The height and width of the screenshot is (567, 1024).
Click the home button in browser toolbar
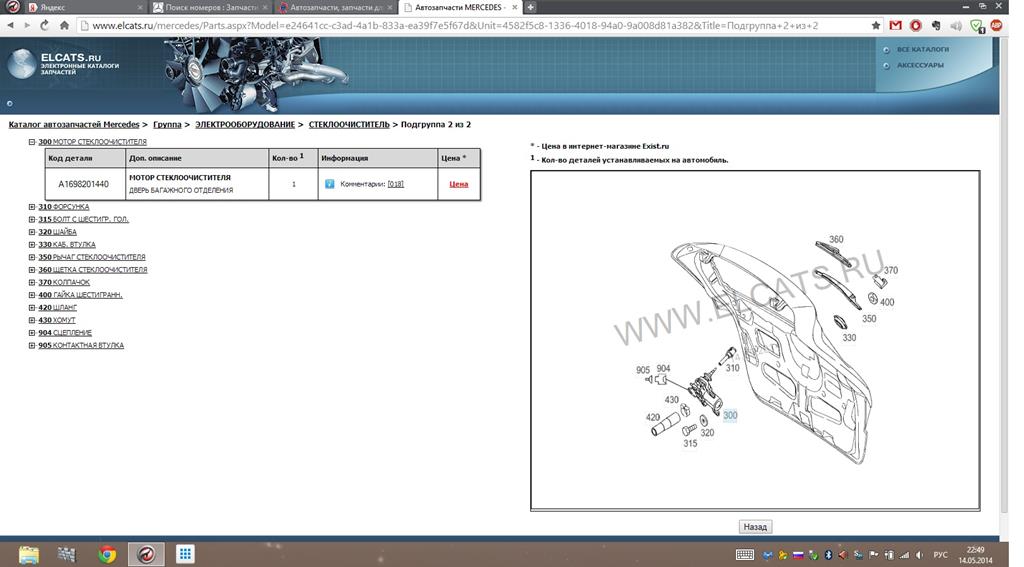coord(65,25)
